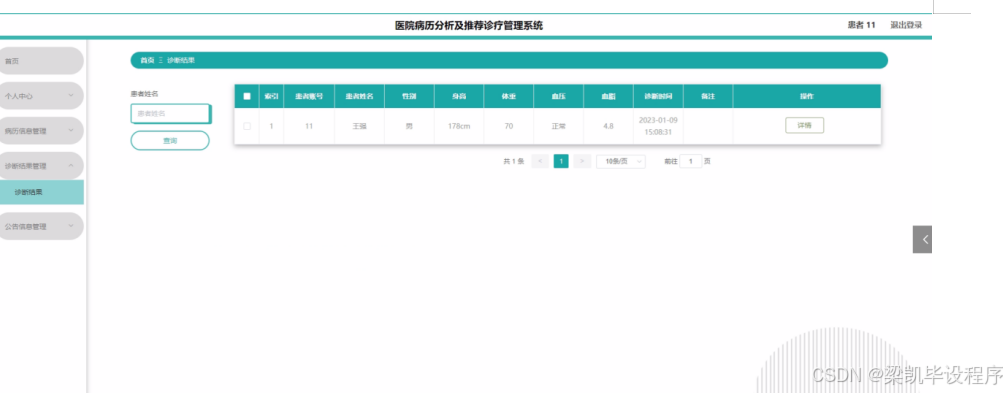Click the 178cm height cell

coord(459,126)
